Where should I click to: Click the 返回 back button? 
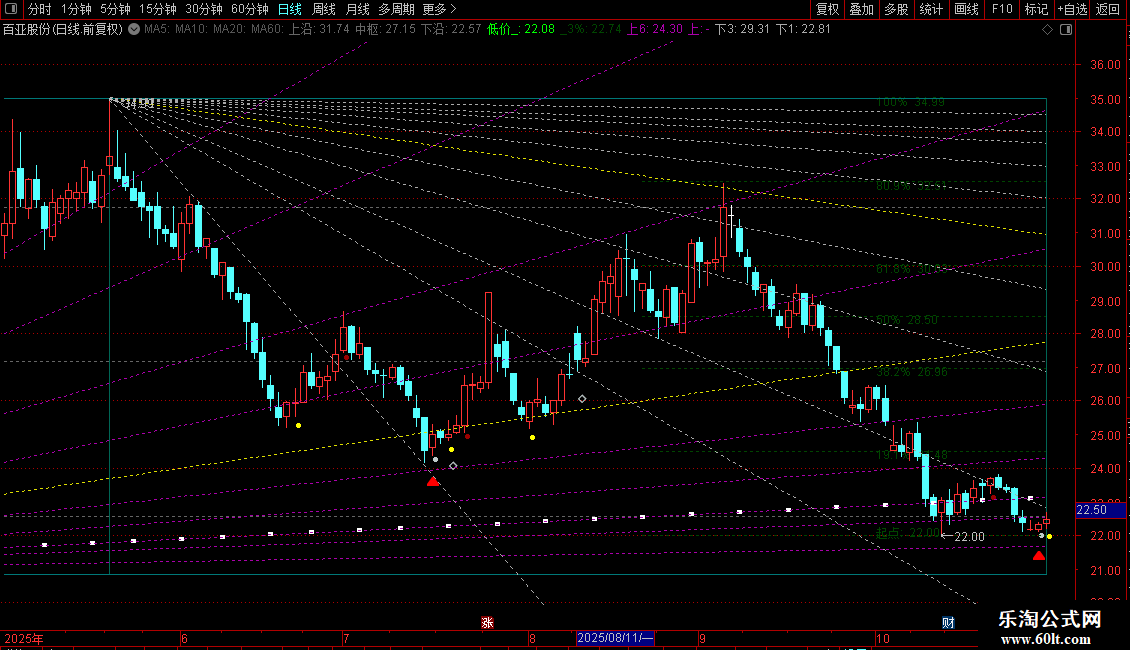1108,9
